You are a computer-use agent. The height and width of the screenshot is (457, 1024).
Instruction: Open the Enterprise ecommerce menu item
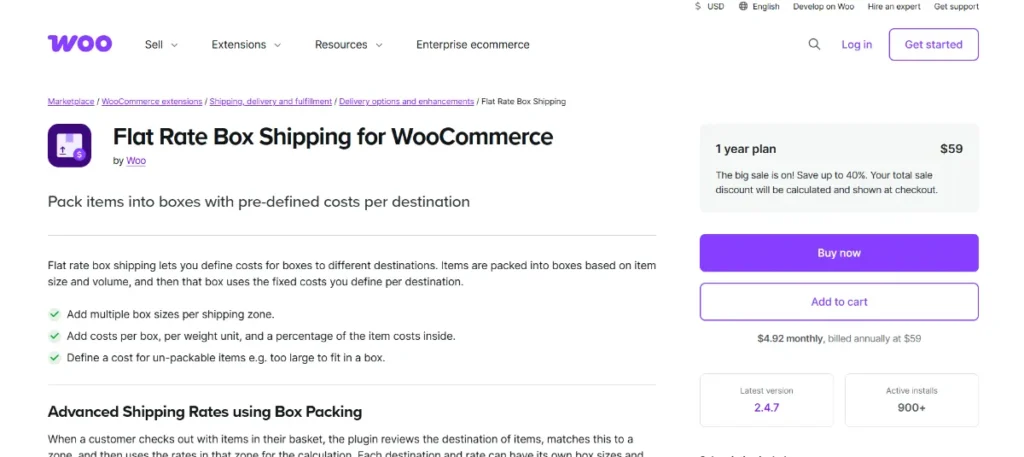(x=473, y=44)
